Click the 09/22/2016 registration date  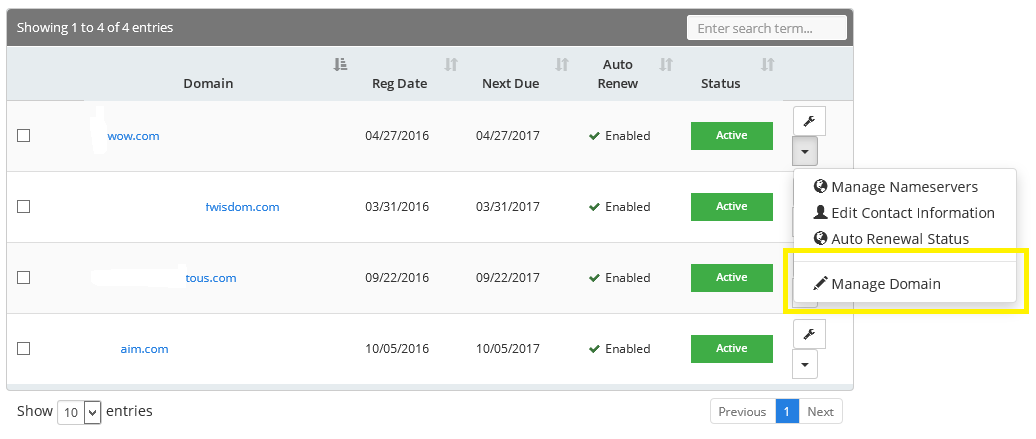click(x=397, y=278)
